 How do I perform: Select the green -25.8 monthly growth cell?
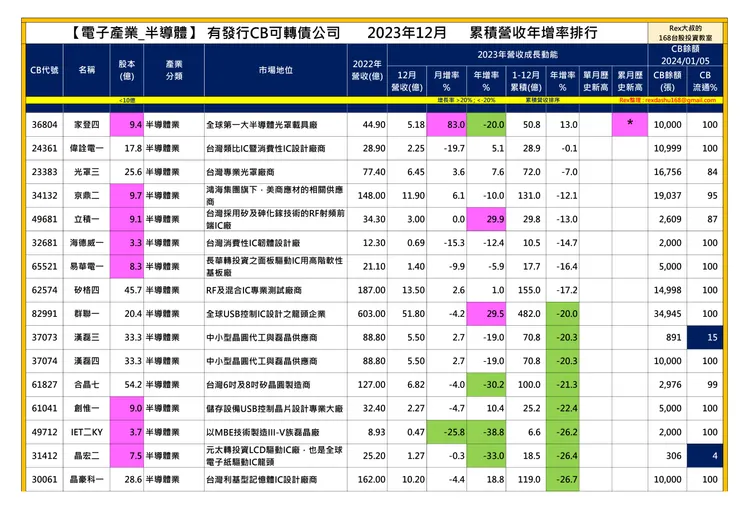pyautogui.click(x=446, y=432)
